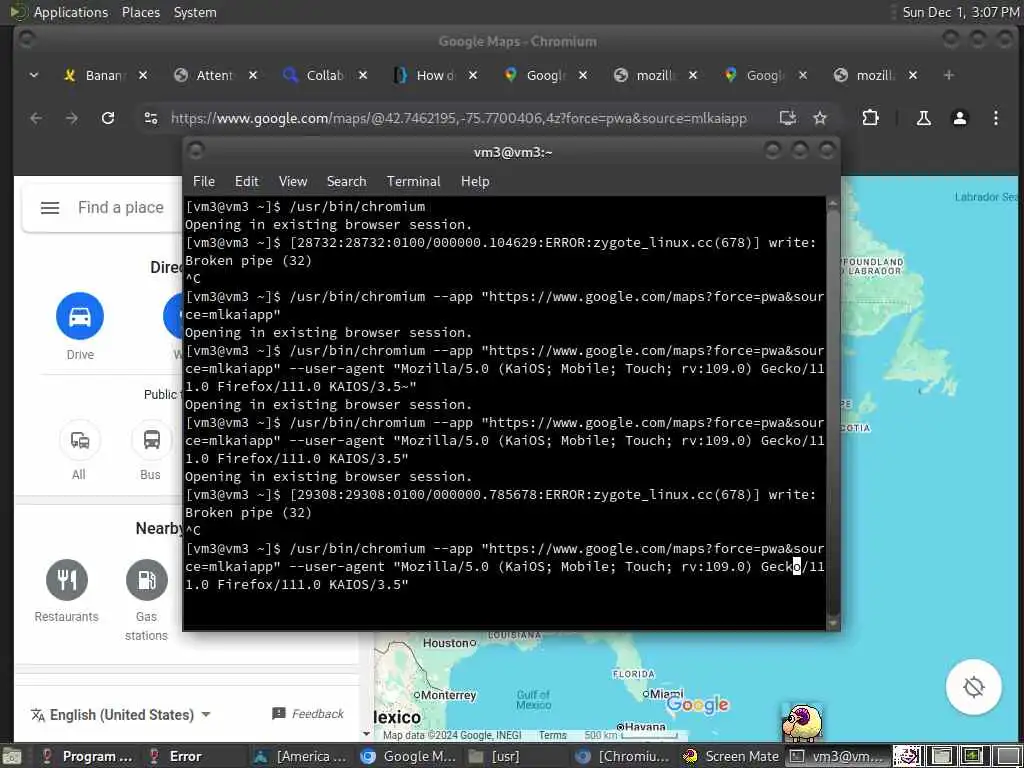Select Bus transit icon
This screenshot has width=1024, height=768.
[152, 440]
